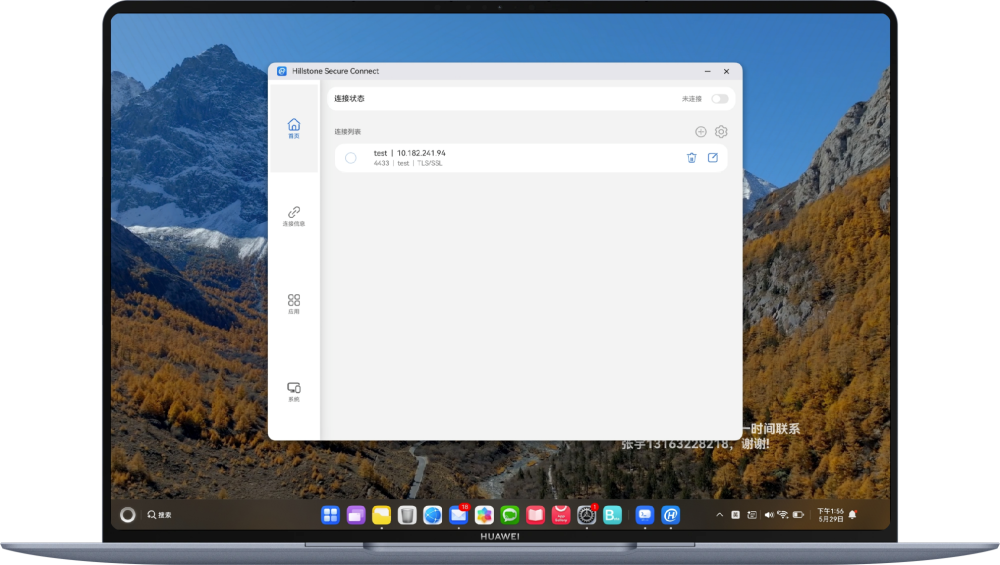Toggle the 连接状态 connection switch
The height and width of the screenshot is (565, 1000).
tap(719, 99)
